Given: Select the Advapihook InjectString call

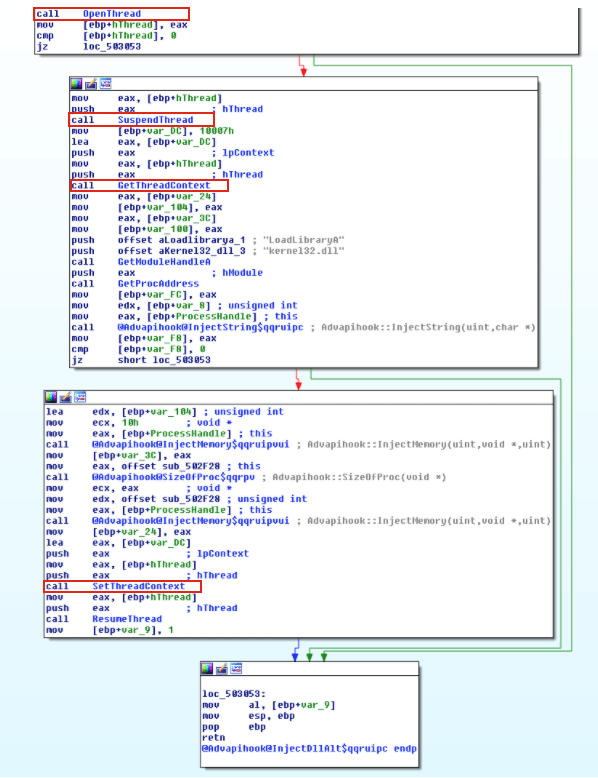Looking at the screenshot, I should [210, 327].
